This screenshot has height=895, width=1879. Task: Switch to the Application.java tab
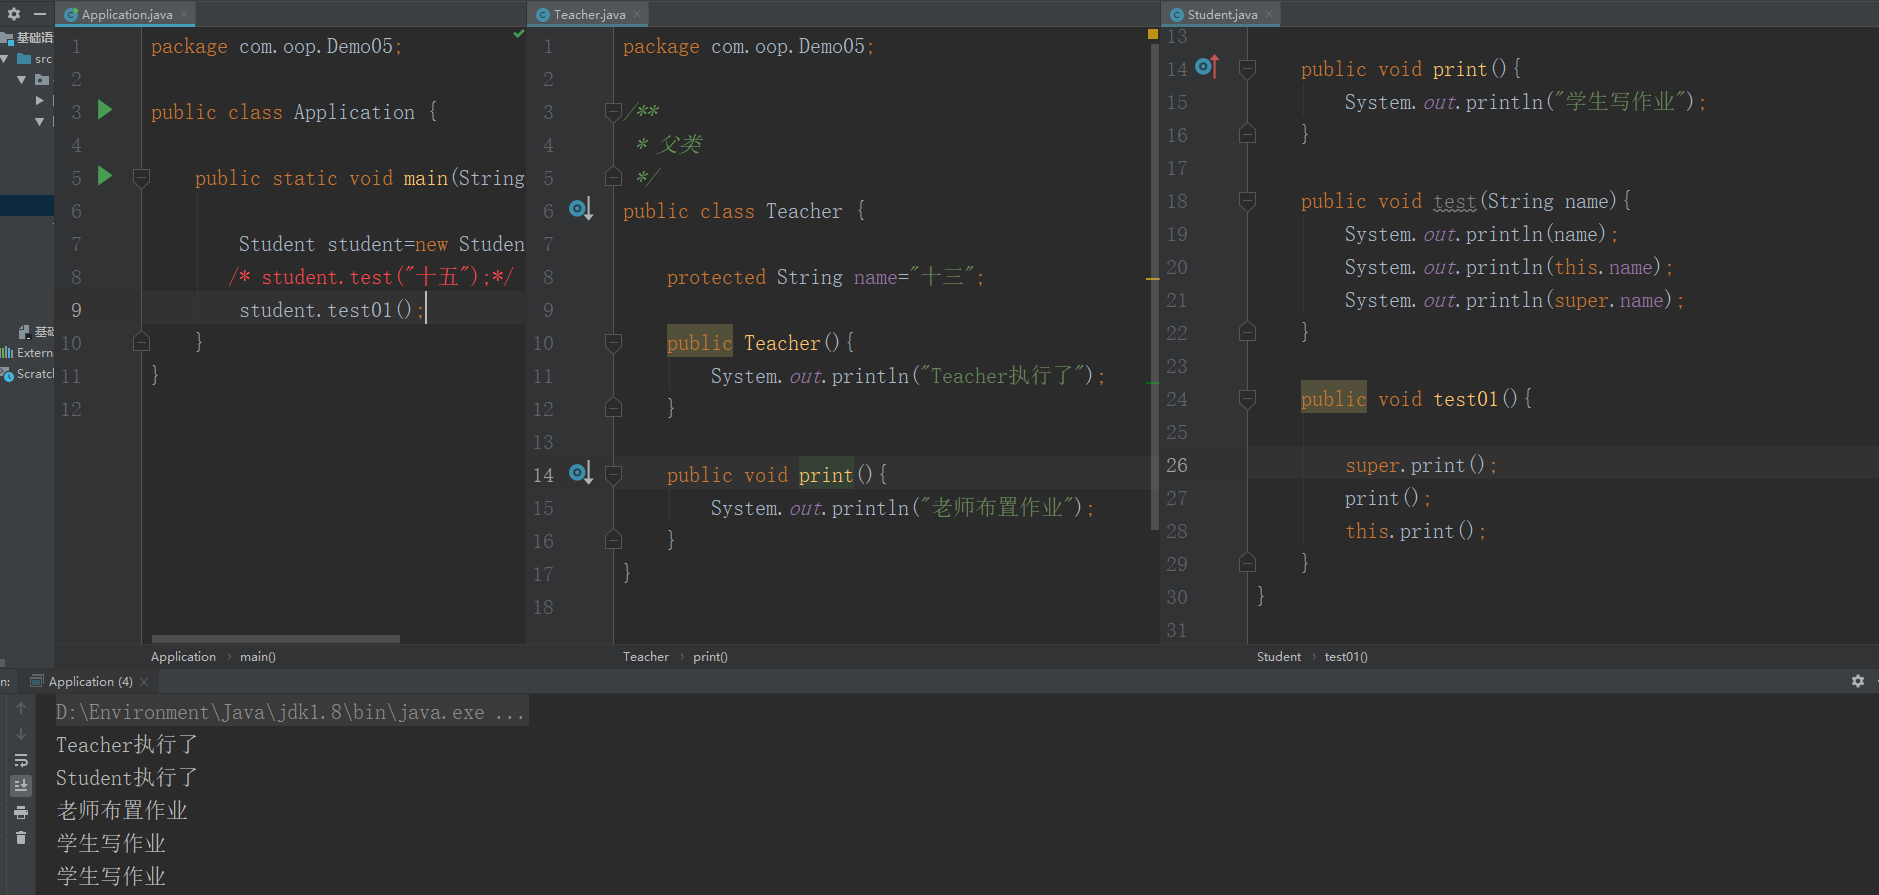pyautogui.click(x=125, y=14)
